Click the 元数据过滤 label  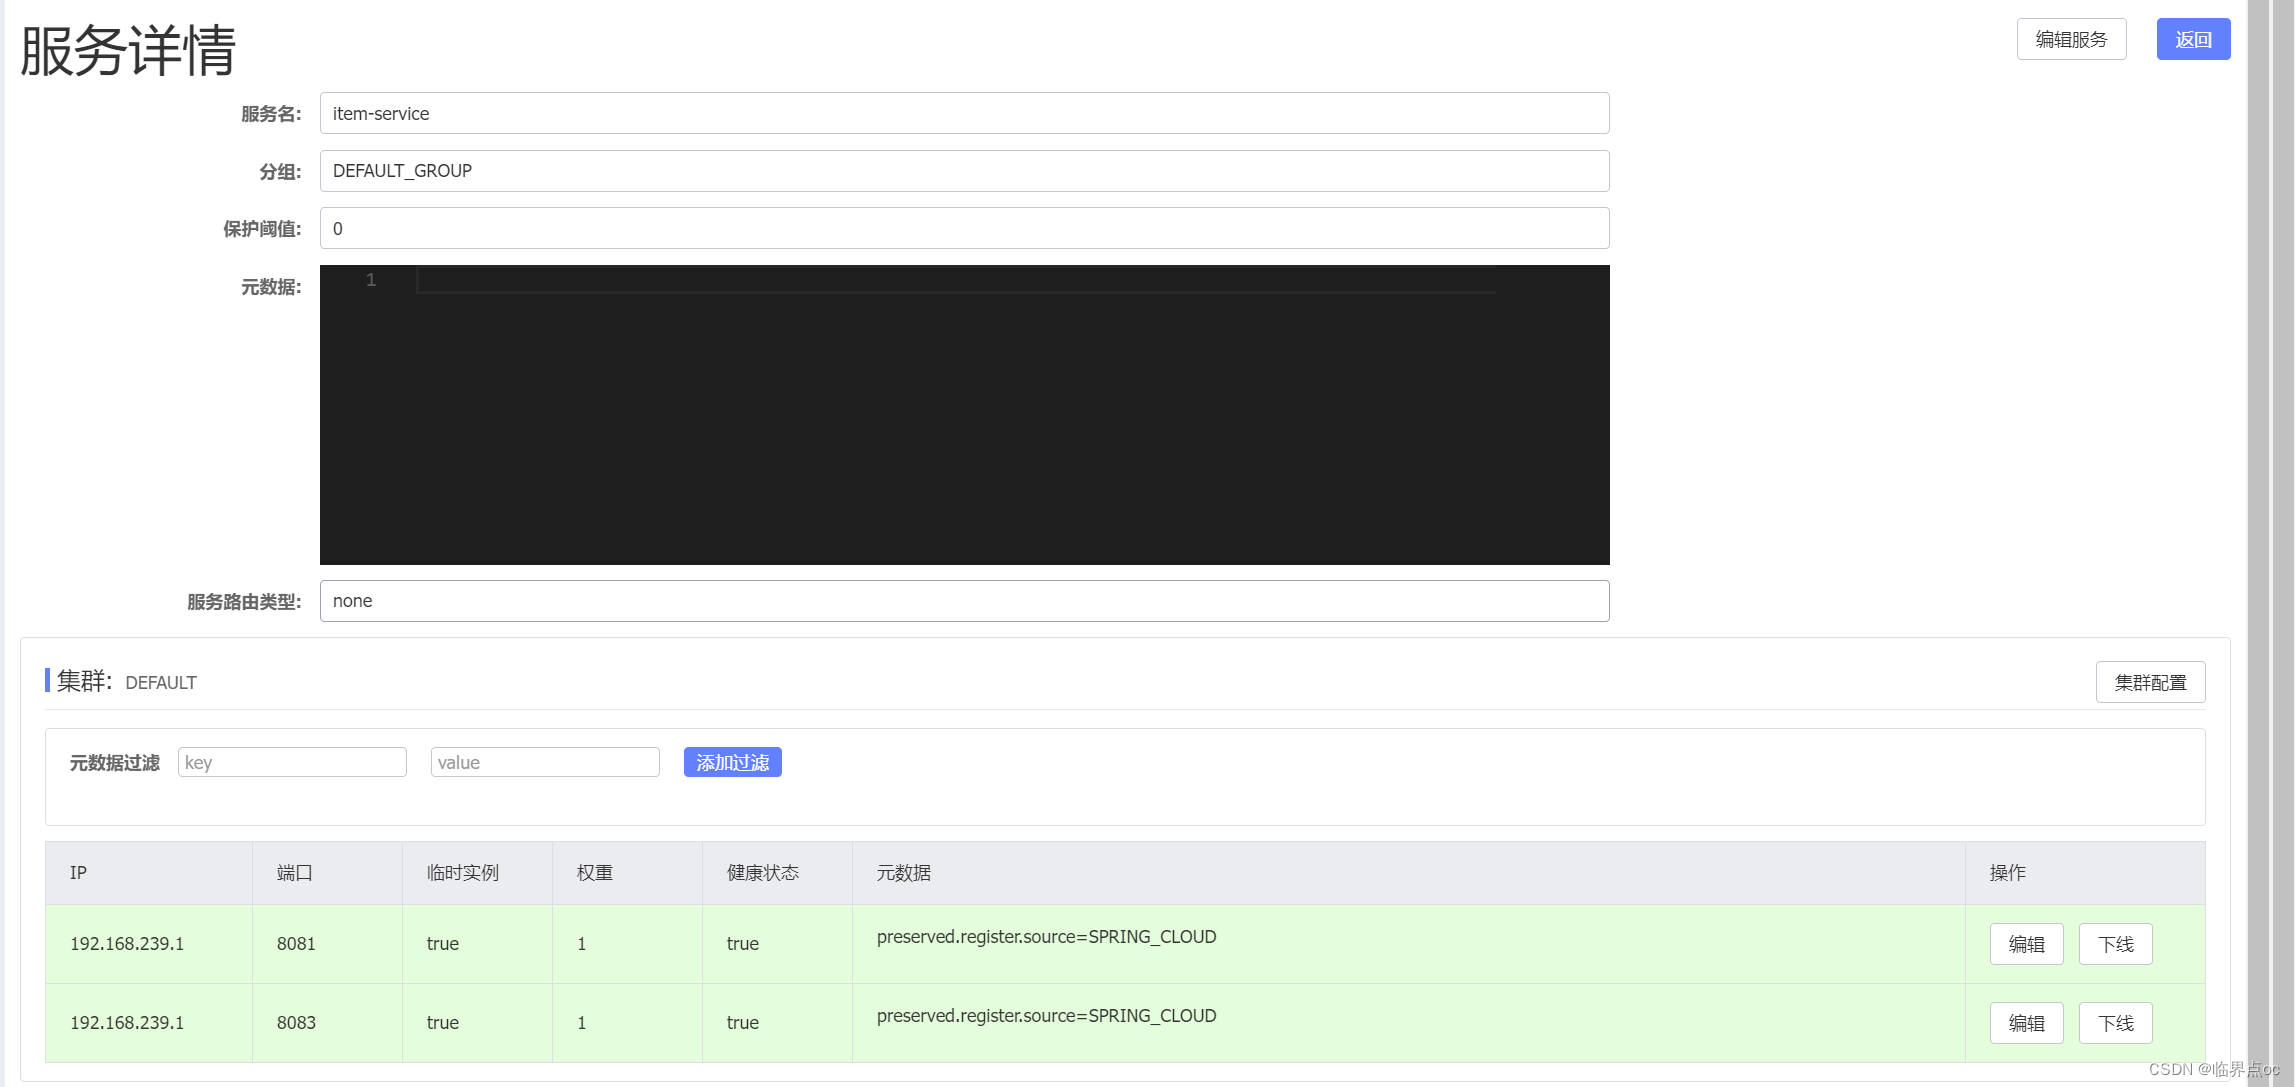pyautogui.click(x=115, y=763)
